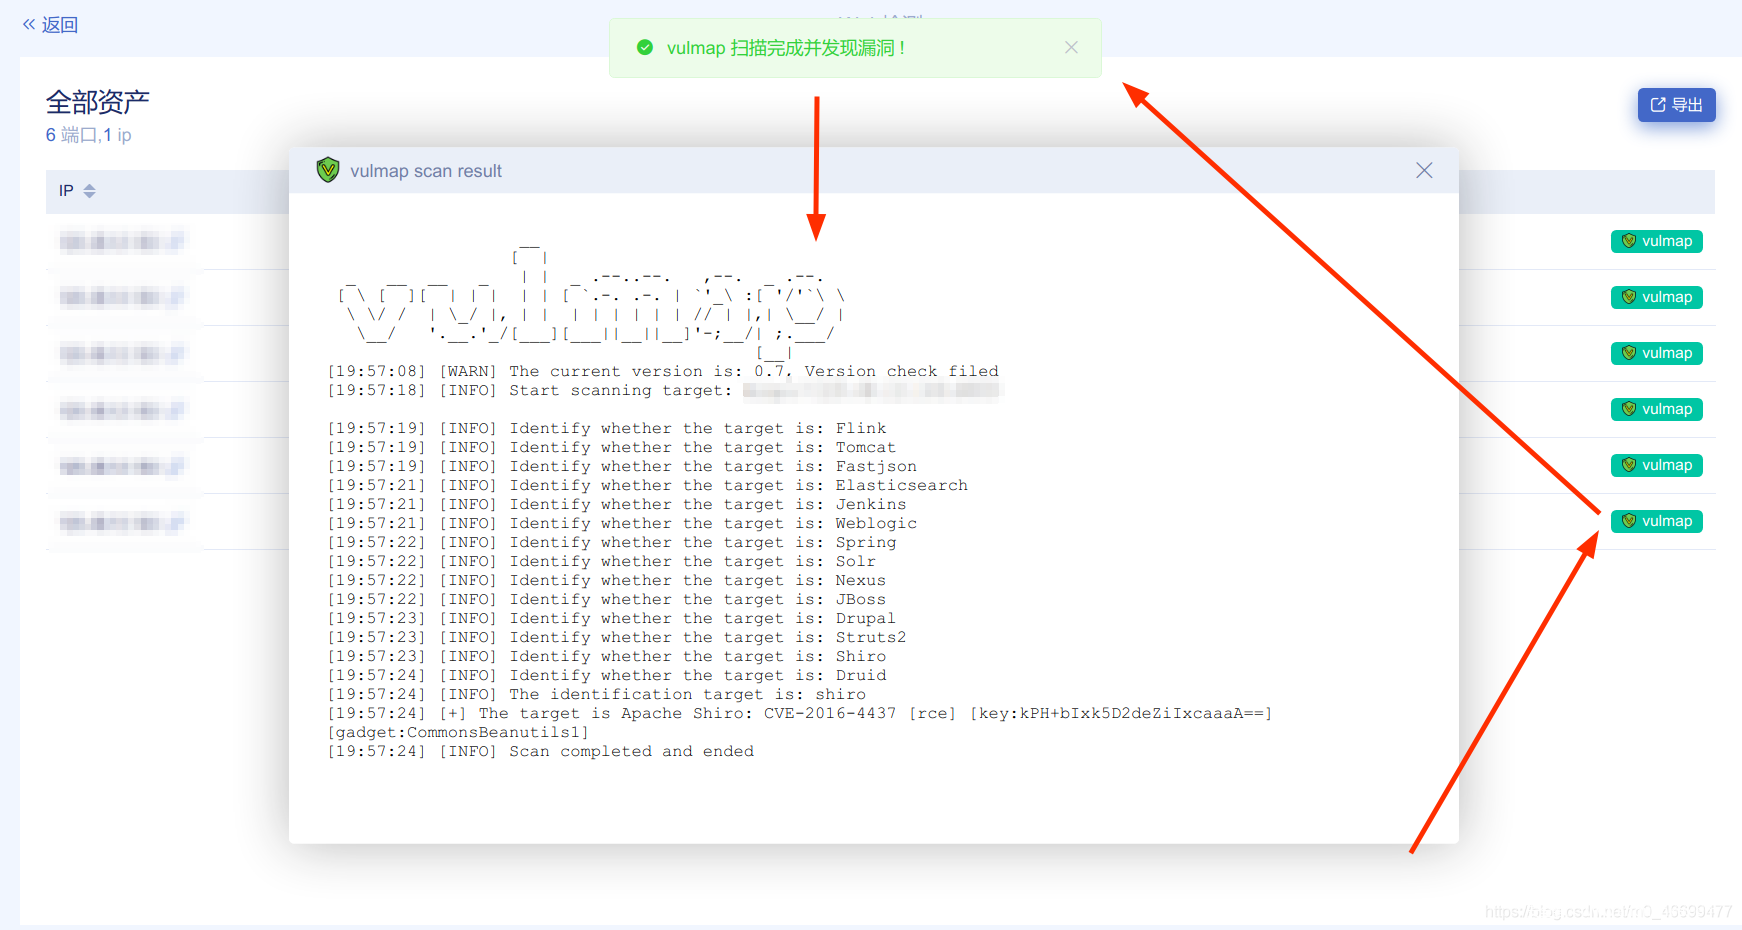Select the "Scan completed and ended" log line
Image resolution: width=1742 pixels, height=930 pixels.
pos(541,752)
